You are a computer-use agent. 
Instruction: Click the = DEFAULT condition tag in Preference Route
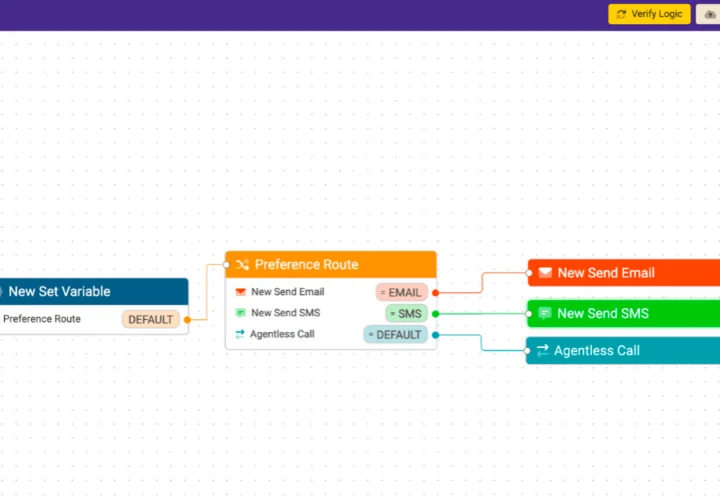coord(395,335)
